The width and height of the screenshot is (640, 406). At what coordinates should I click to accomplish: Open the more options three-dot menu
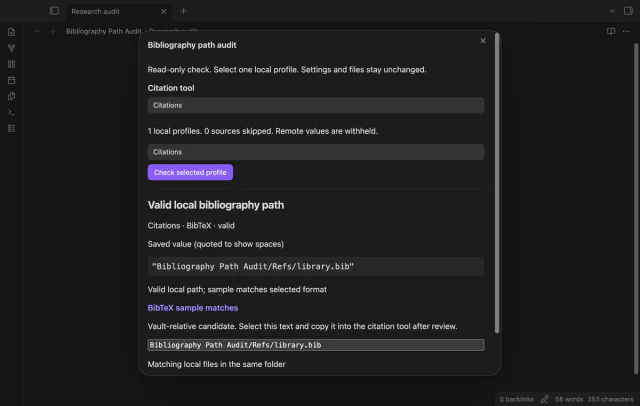(626, 31)
